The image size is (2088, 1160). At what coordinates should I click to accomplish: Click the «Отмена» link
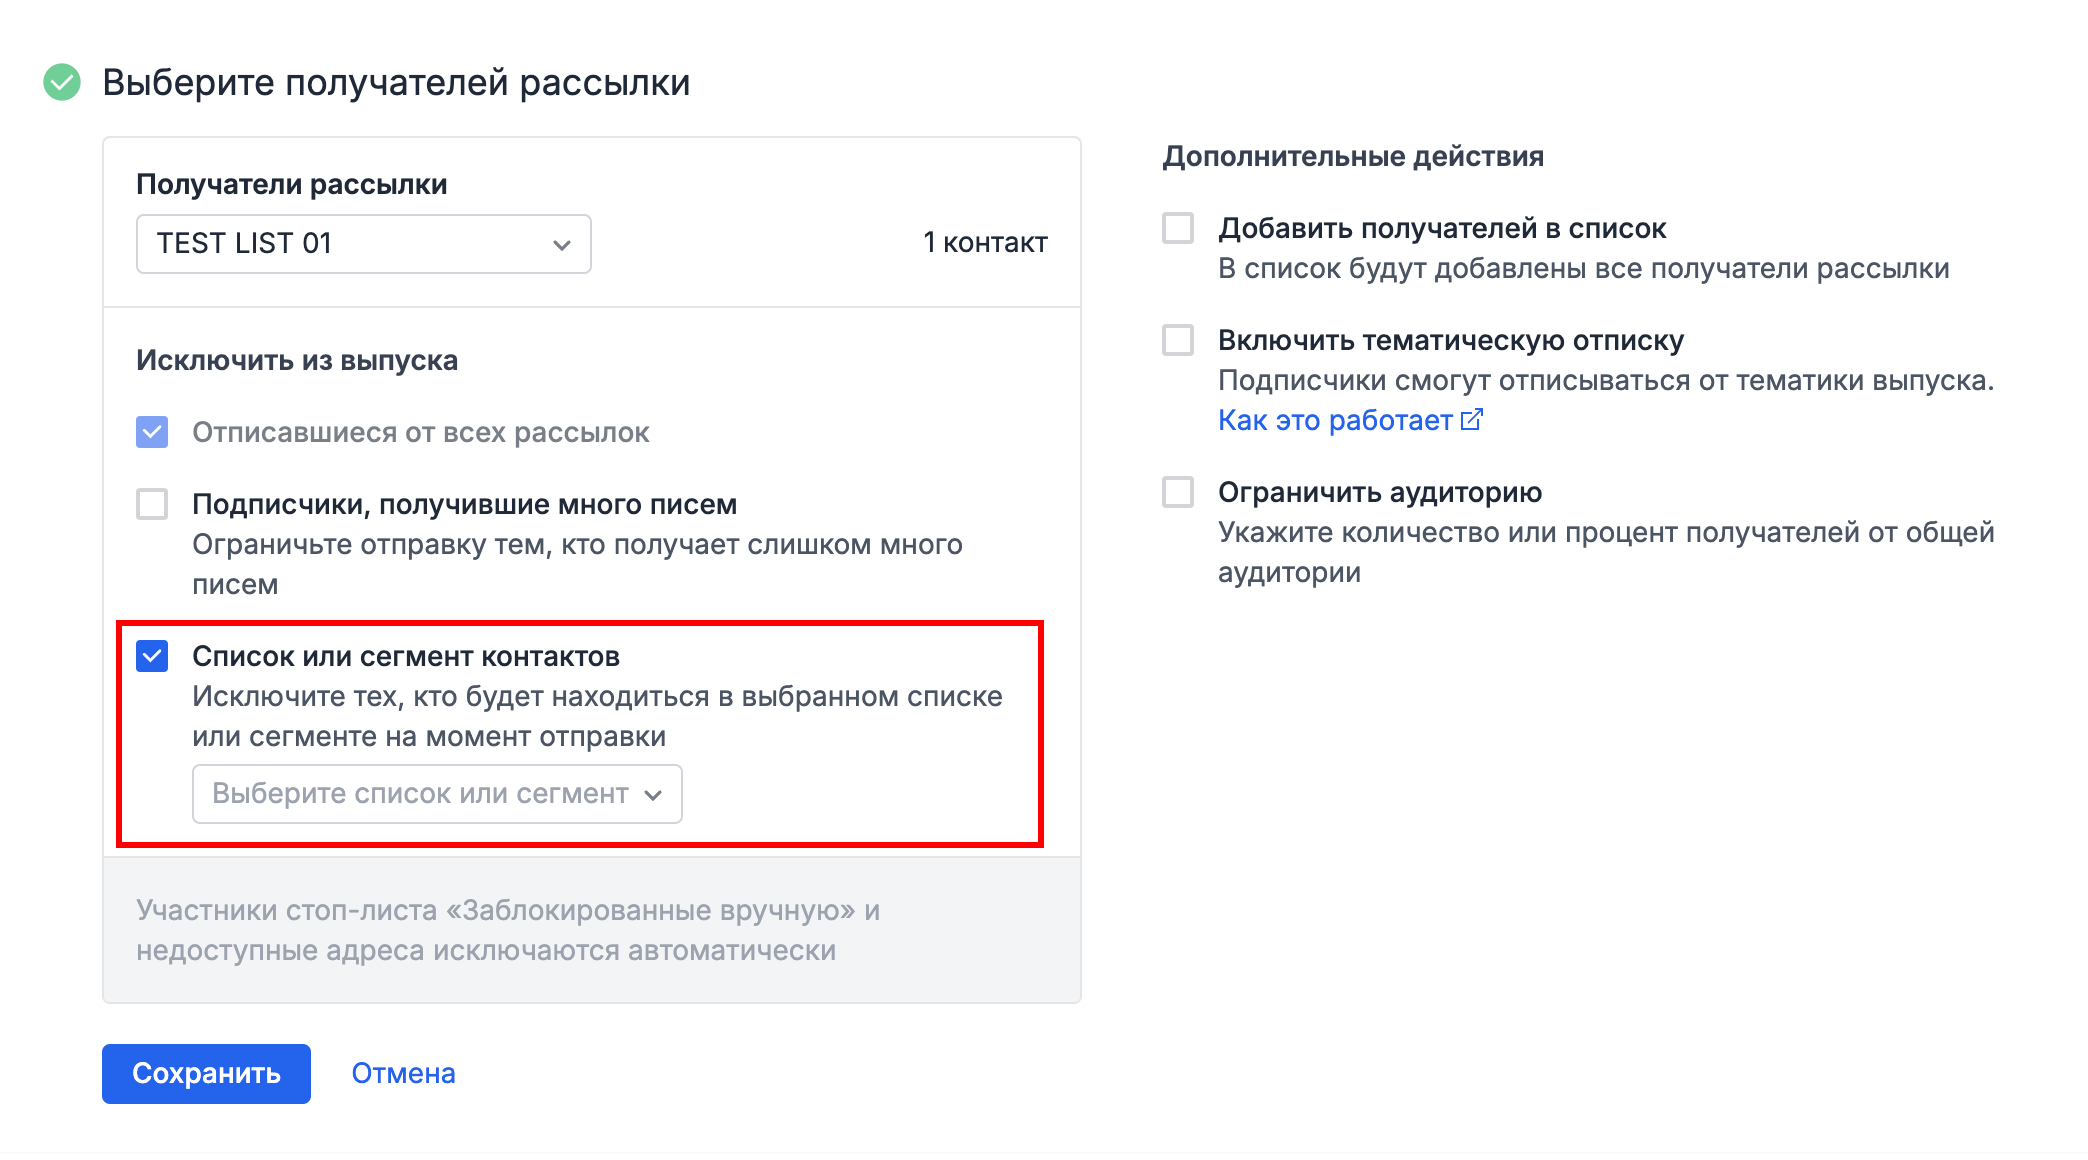point(402,1073)
